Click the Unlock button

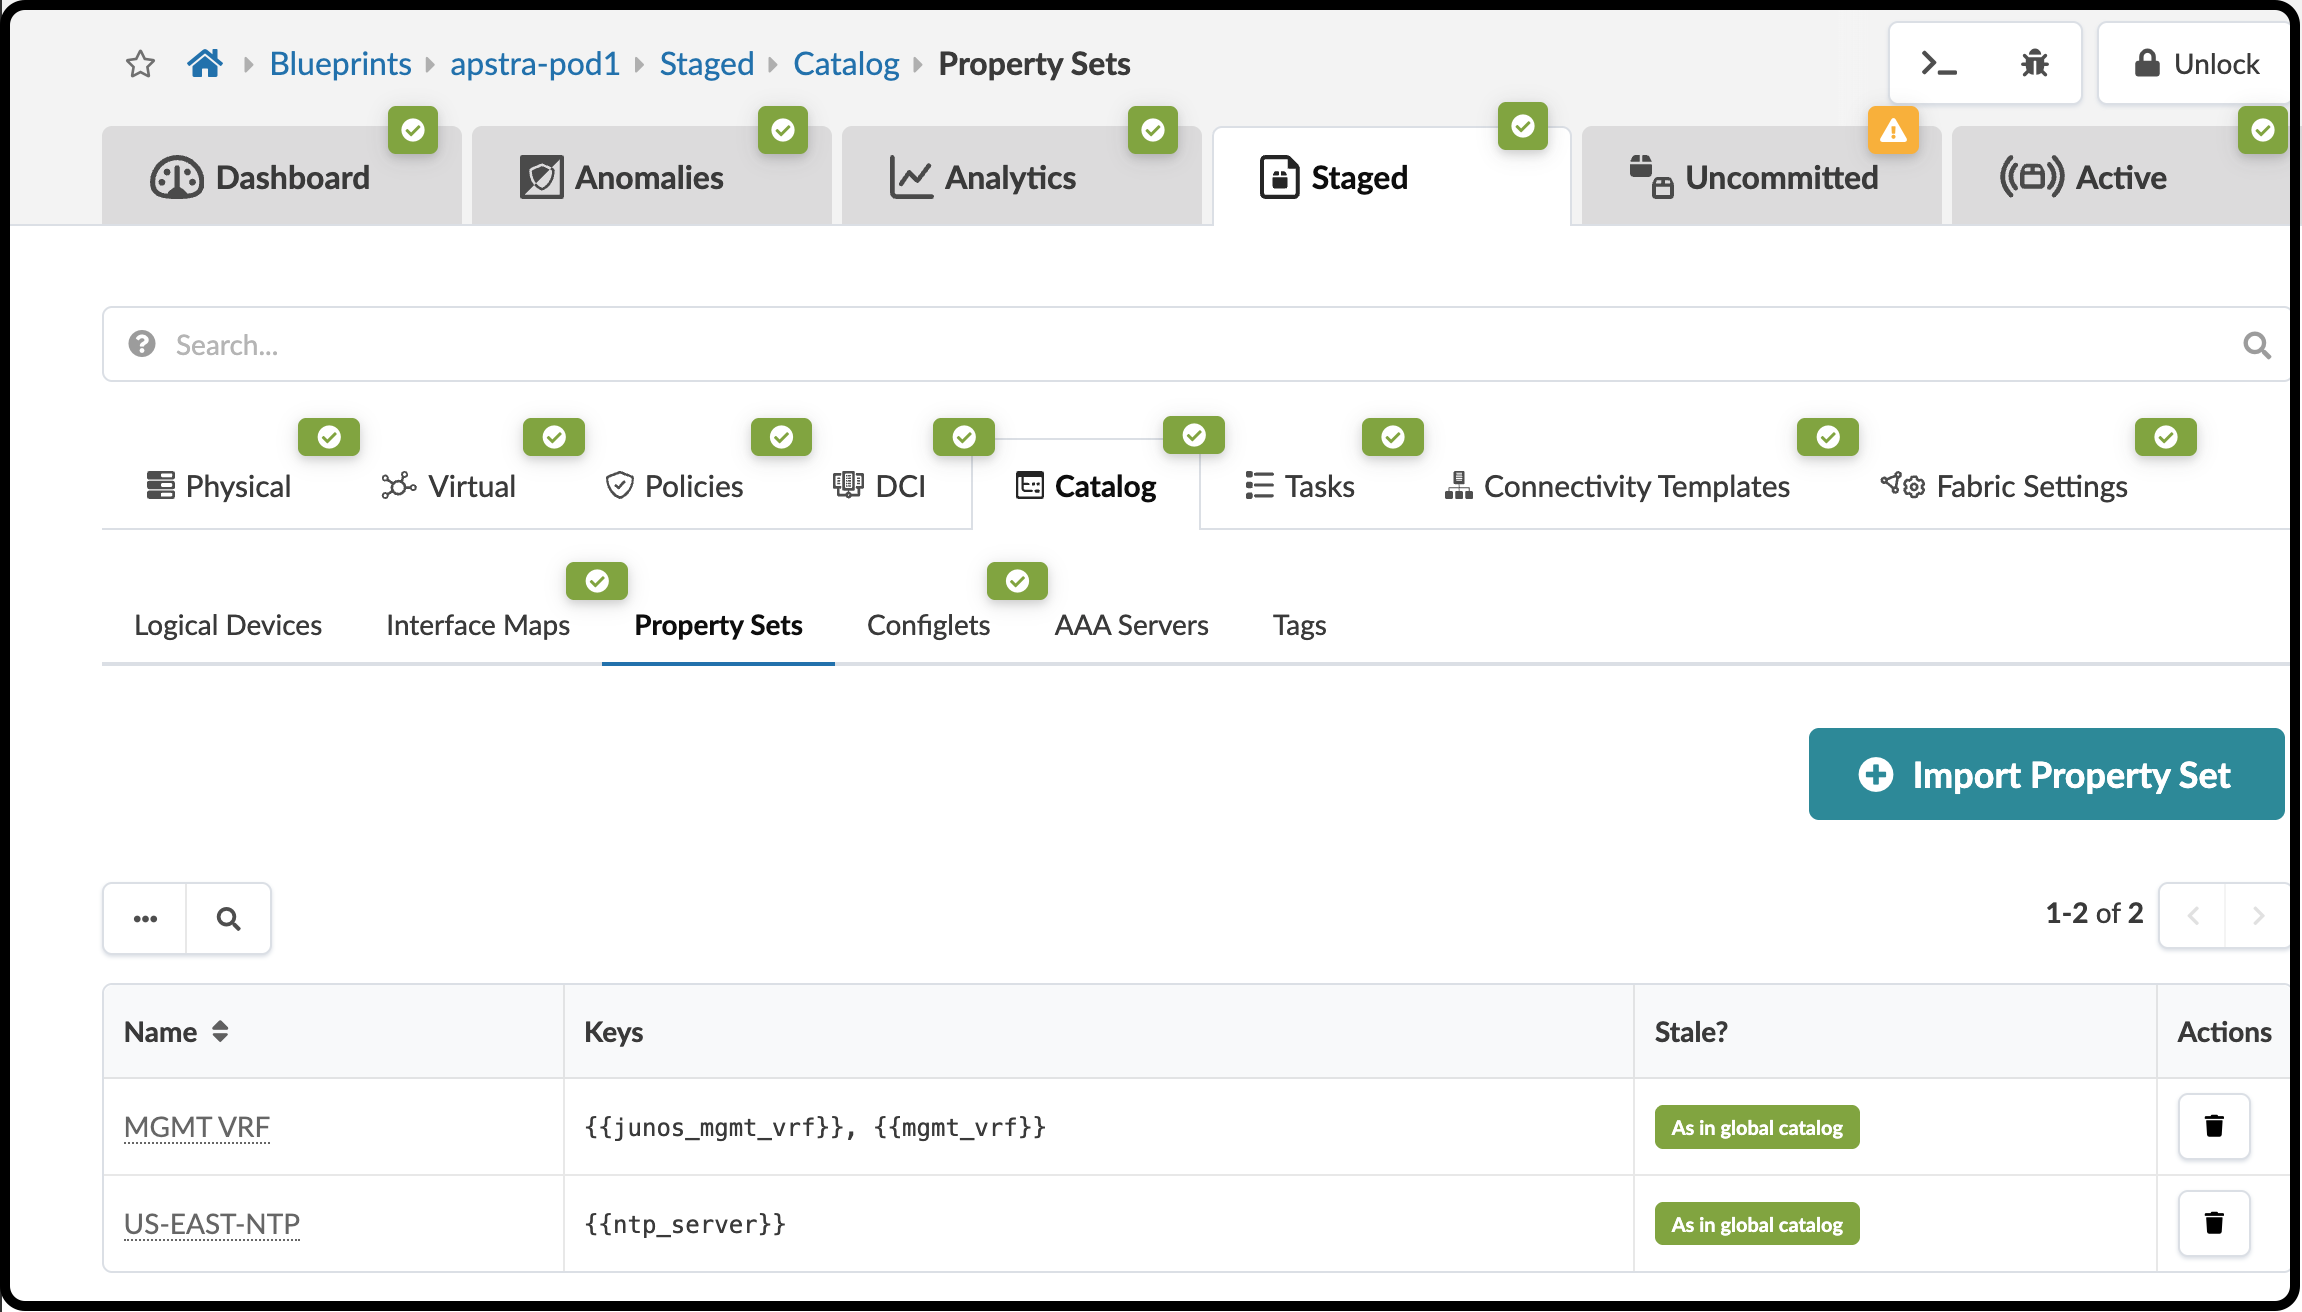(x=2195, y=64)
